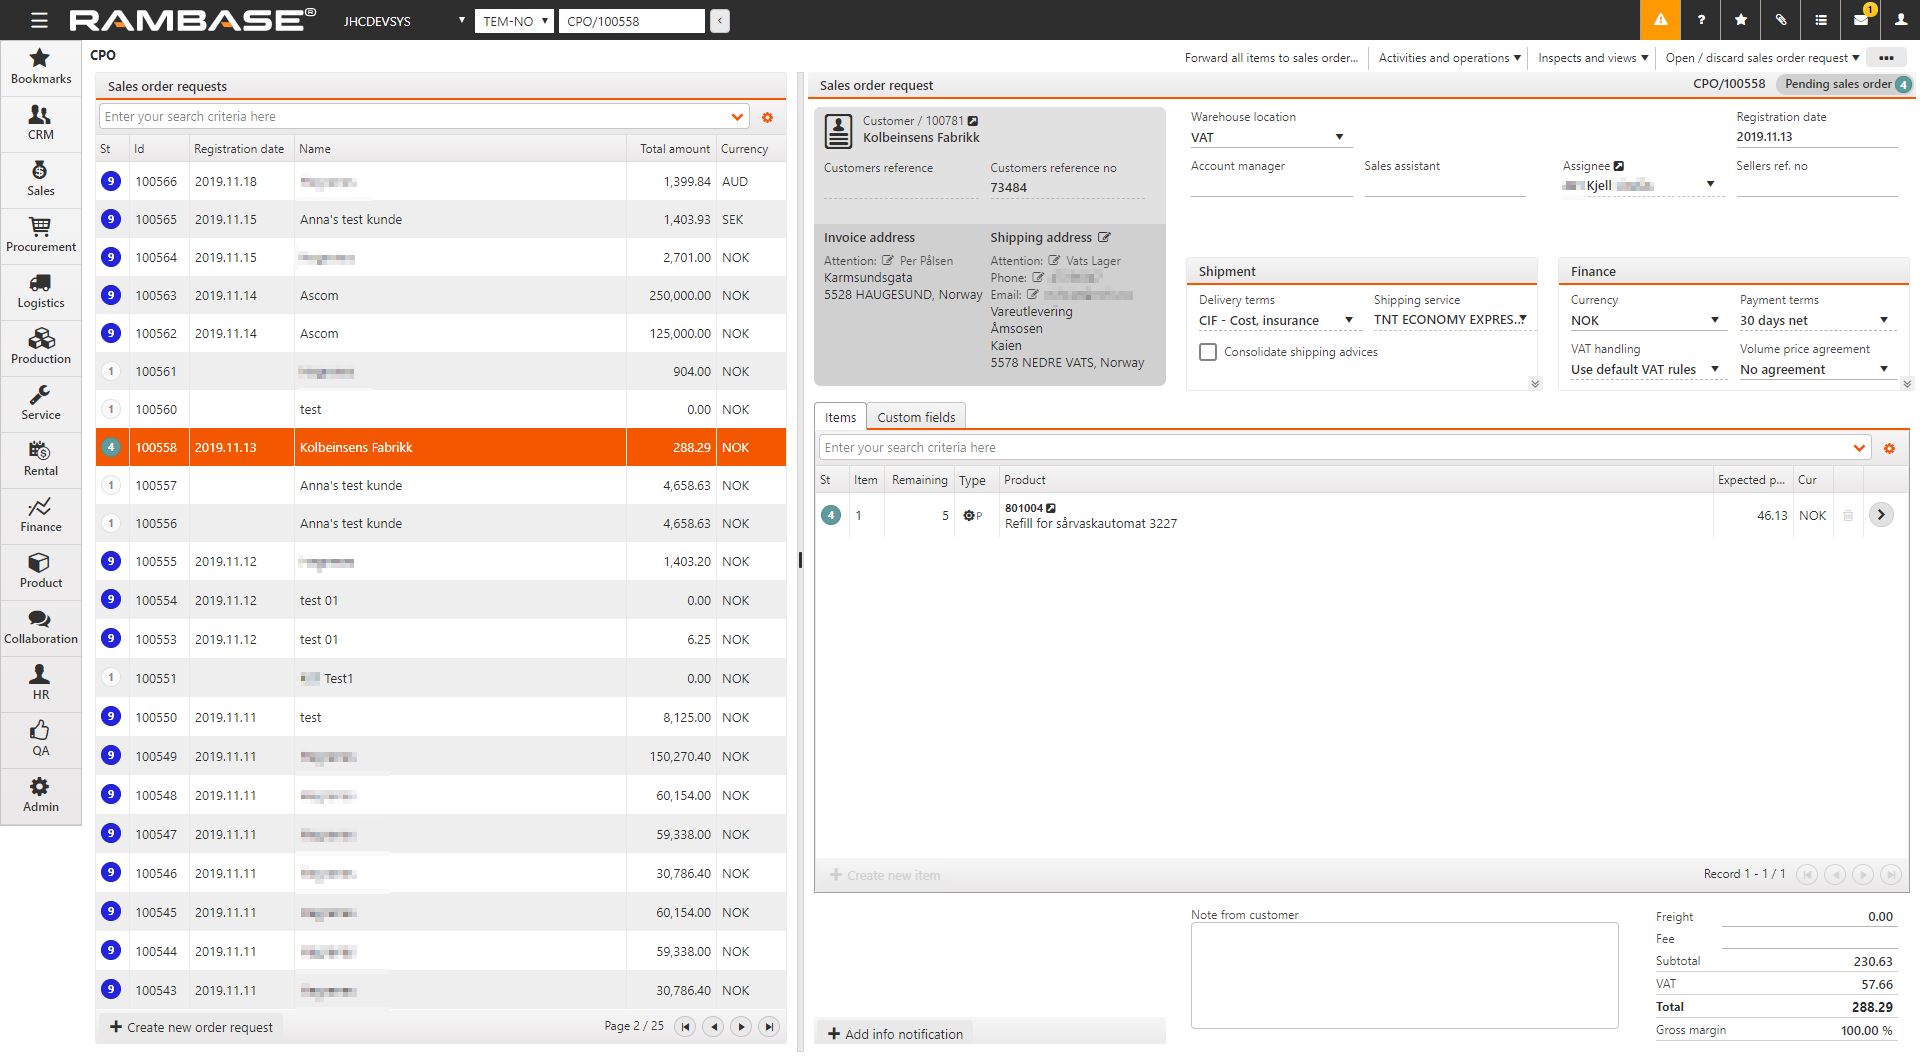The width and height of the screenshot is (1920, 1057).
Task: Open the Inspects and views menu
Action: pos(1592,58)
